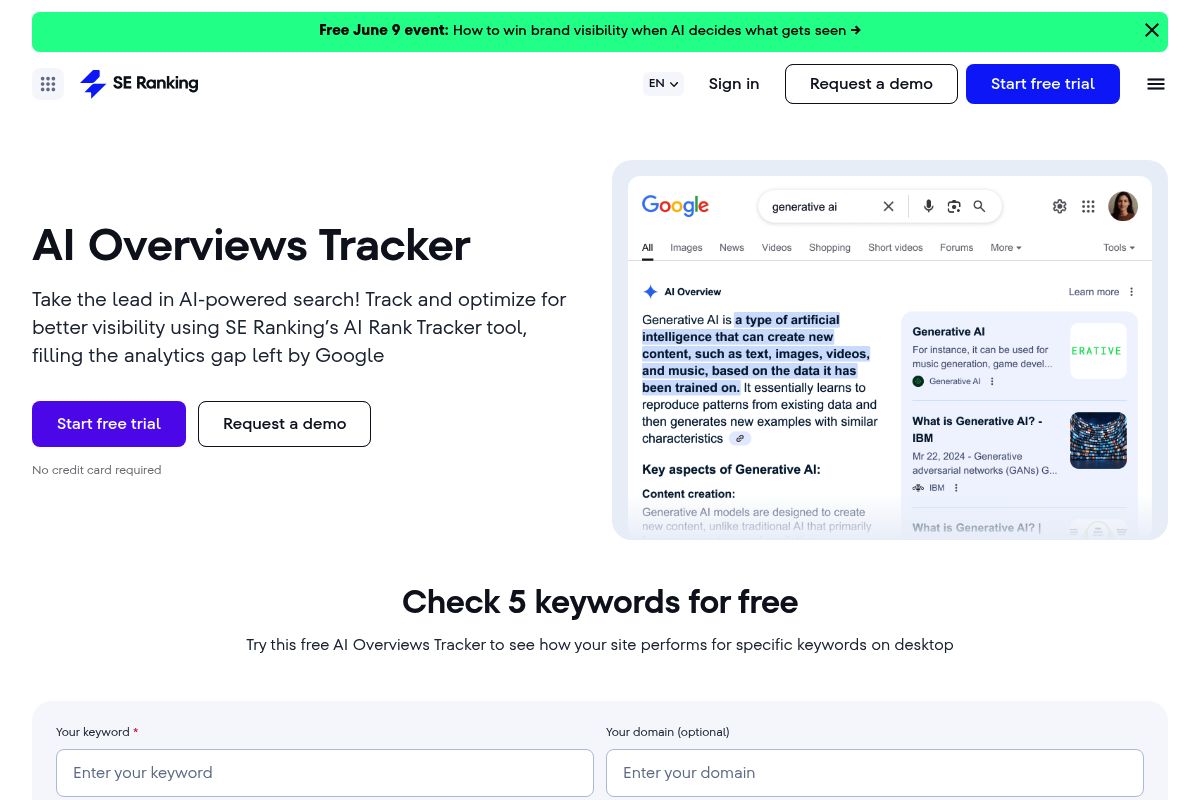The width and height of the screenshot is (1200, 800).
Task: Open the apps grid icon beside logo
Action: pos(48,84)
